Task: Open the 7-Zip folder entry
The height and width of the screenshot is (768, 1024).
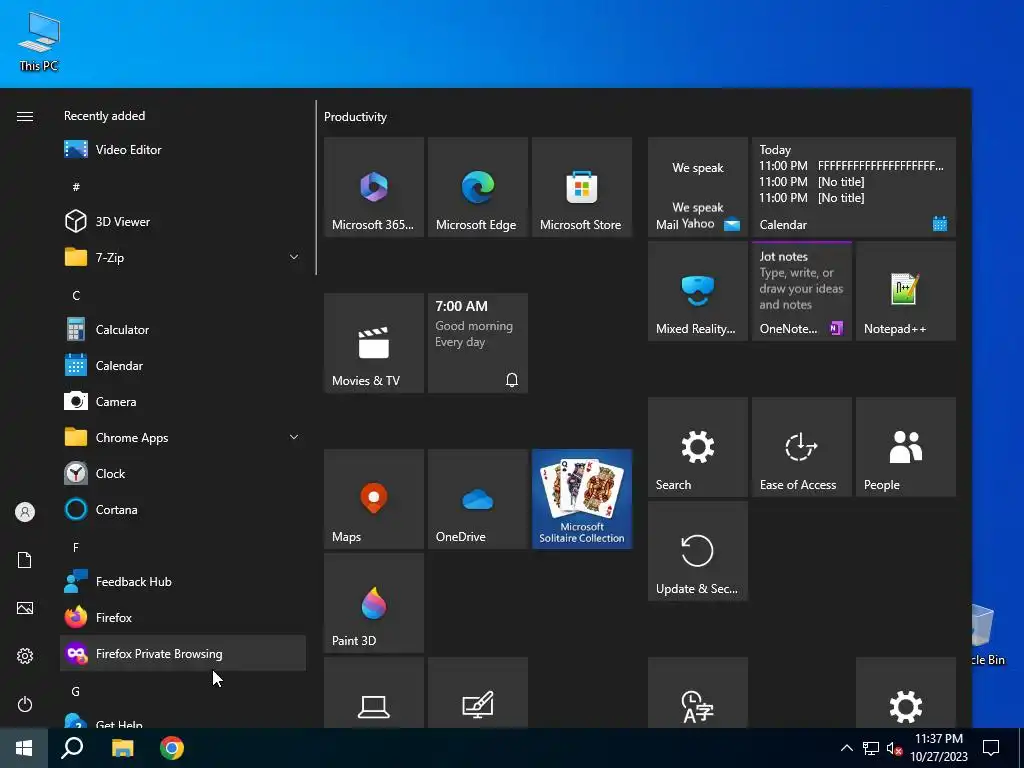Action: (183, 257)
